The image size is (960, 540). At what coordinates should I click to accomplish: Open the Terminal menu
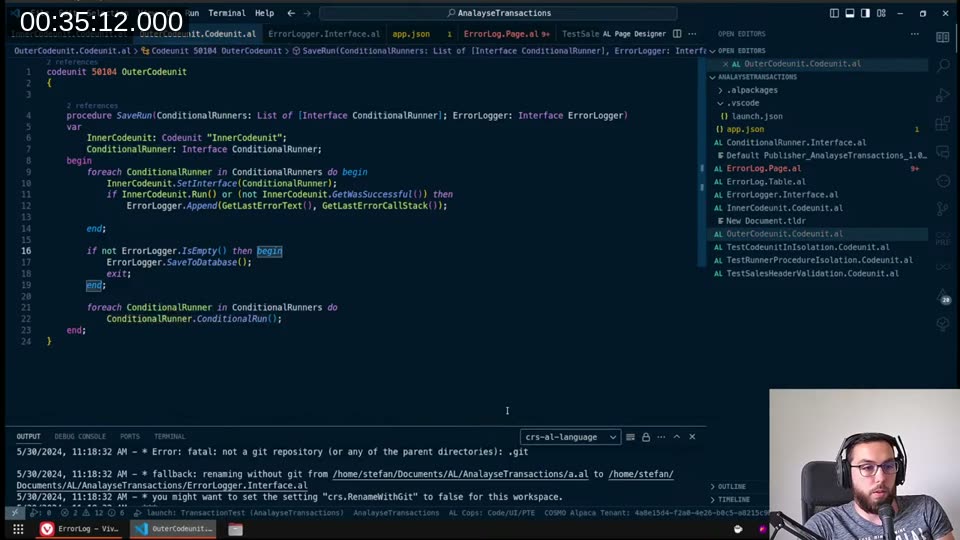pos(226,13)
